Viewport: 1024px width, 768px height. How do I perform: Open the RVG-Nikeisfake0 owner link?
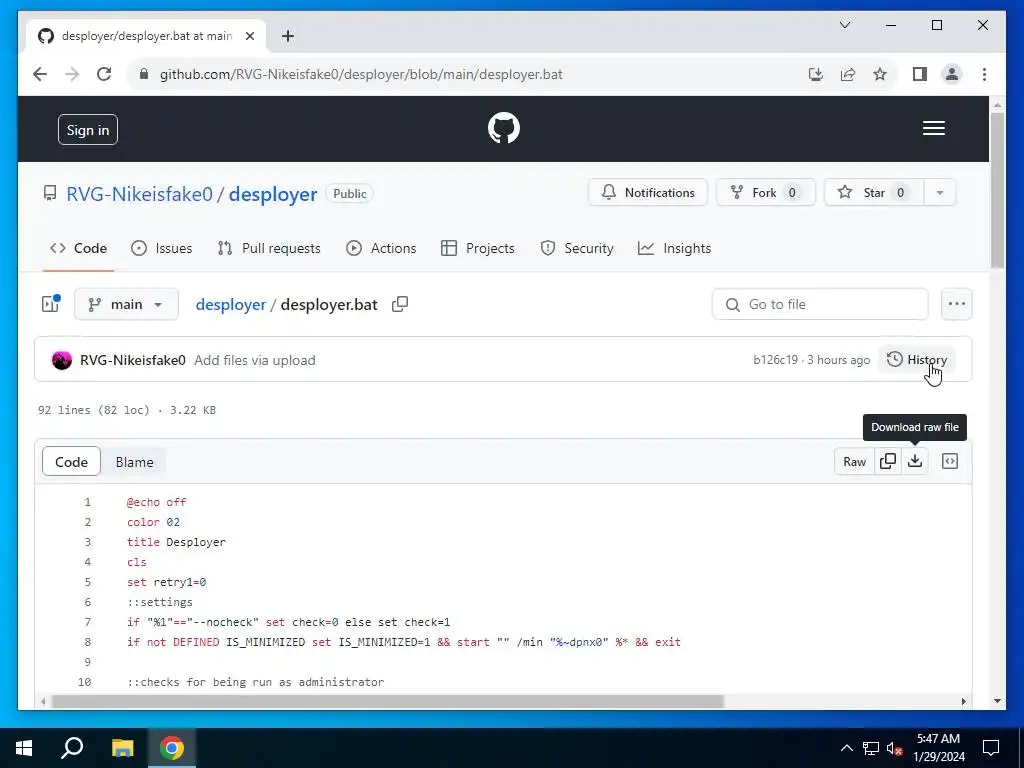pyautogui.click(x=139, y=194)
